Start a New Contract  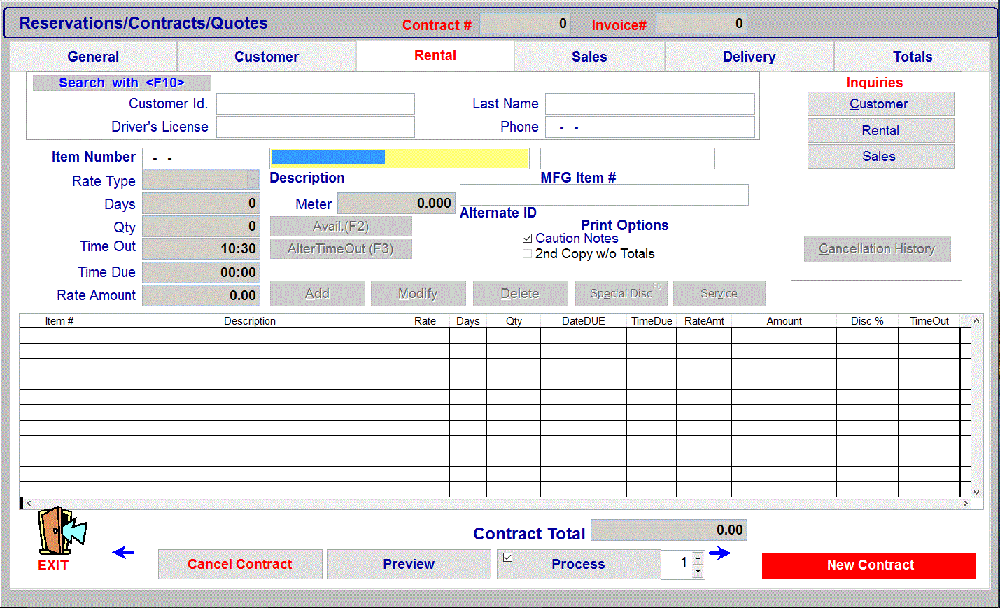(869, 565)
